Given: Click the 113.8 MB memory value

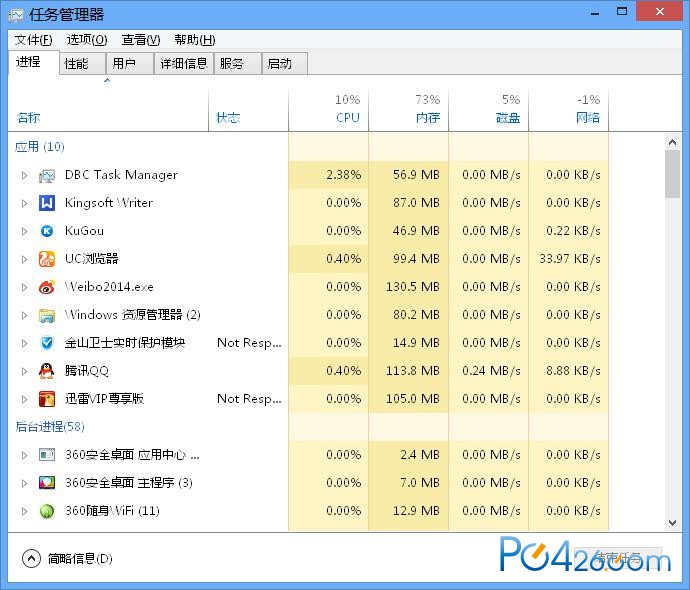Looking at the screenshot, I should [x=413, y=371].
